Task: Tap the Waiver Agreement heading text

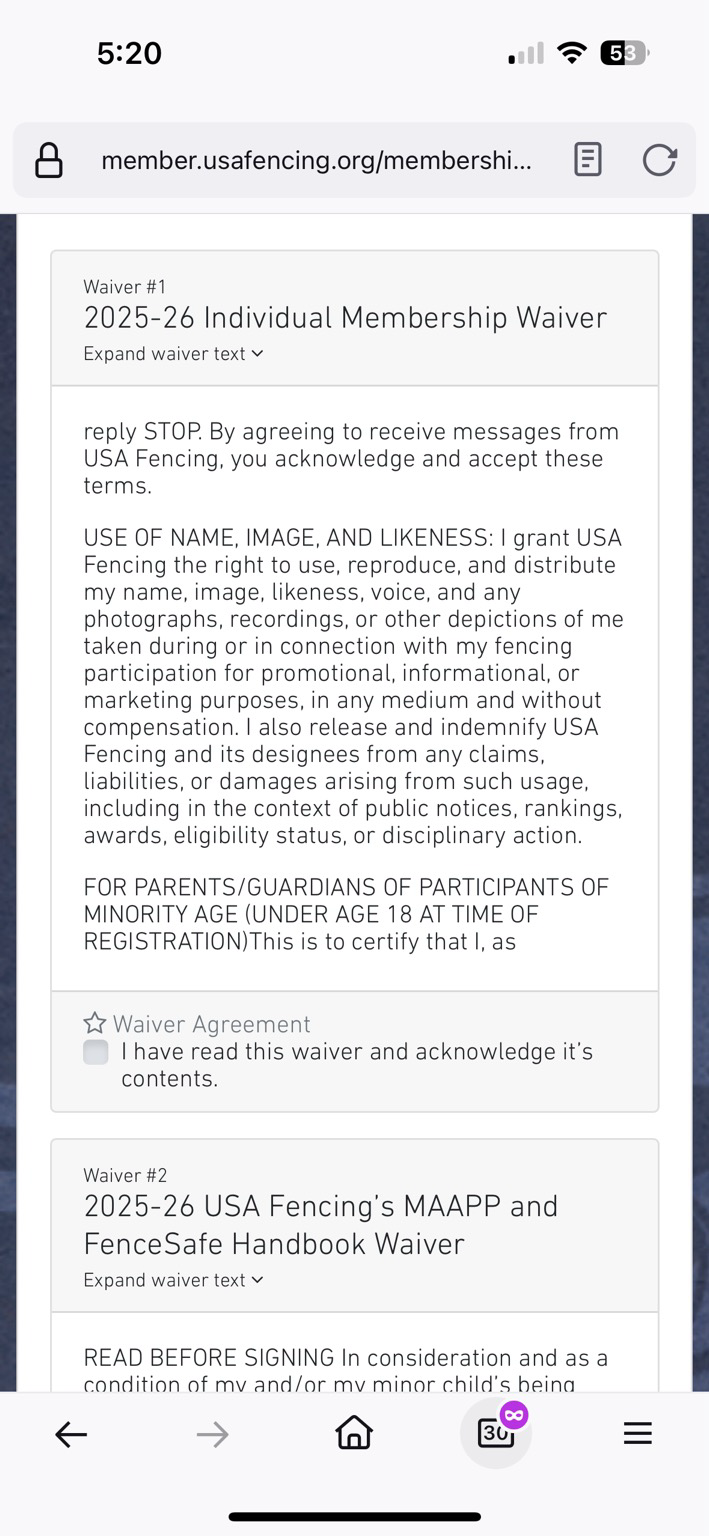Action: [x=211, y=1024]
